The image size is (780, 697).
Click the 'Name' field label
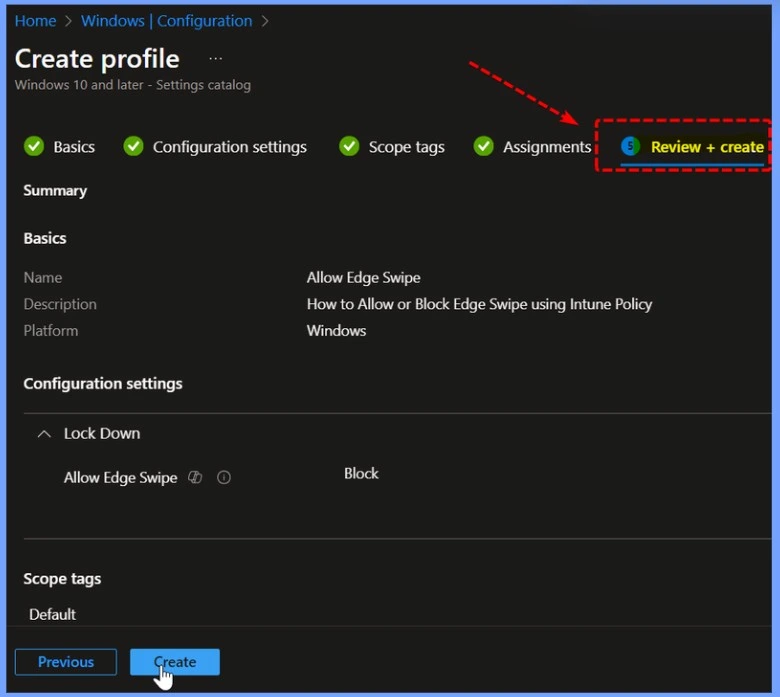[x=43, y=278]
